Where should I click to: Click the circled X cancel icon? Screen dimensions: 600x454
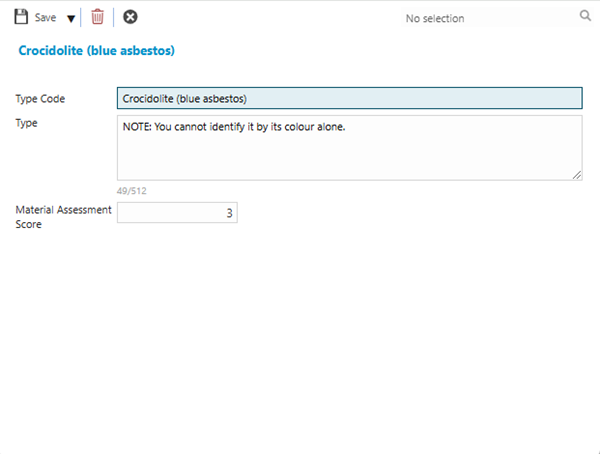pyautogui.click(x=130, y=17)
